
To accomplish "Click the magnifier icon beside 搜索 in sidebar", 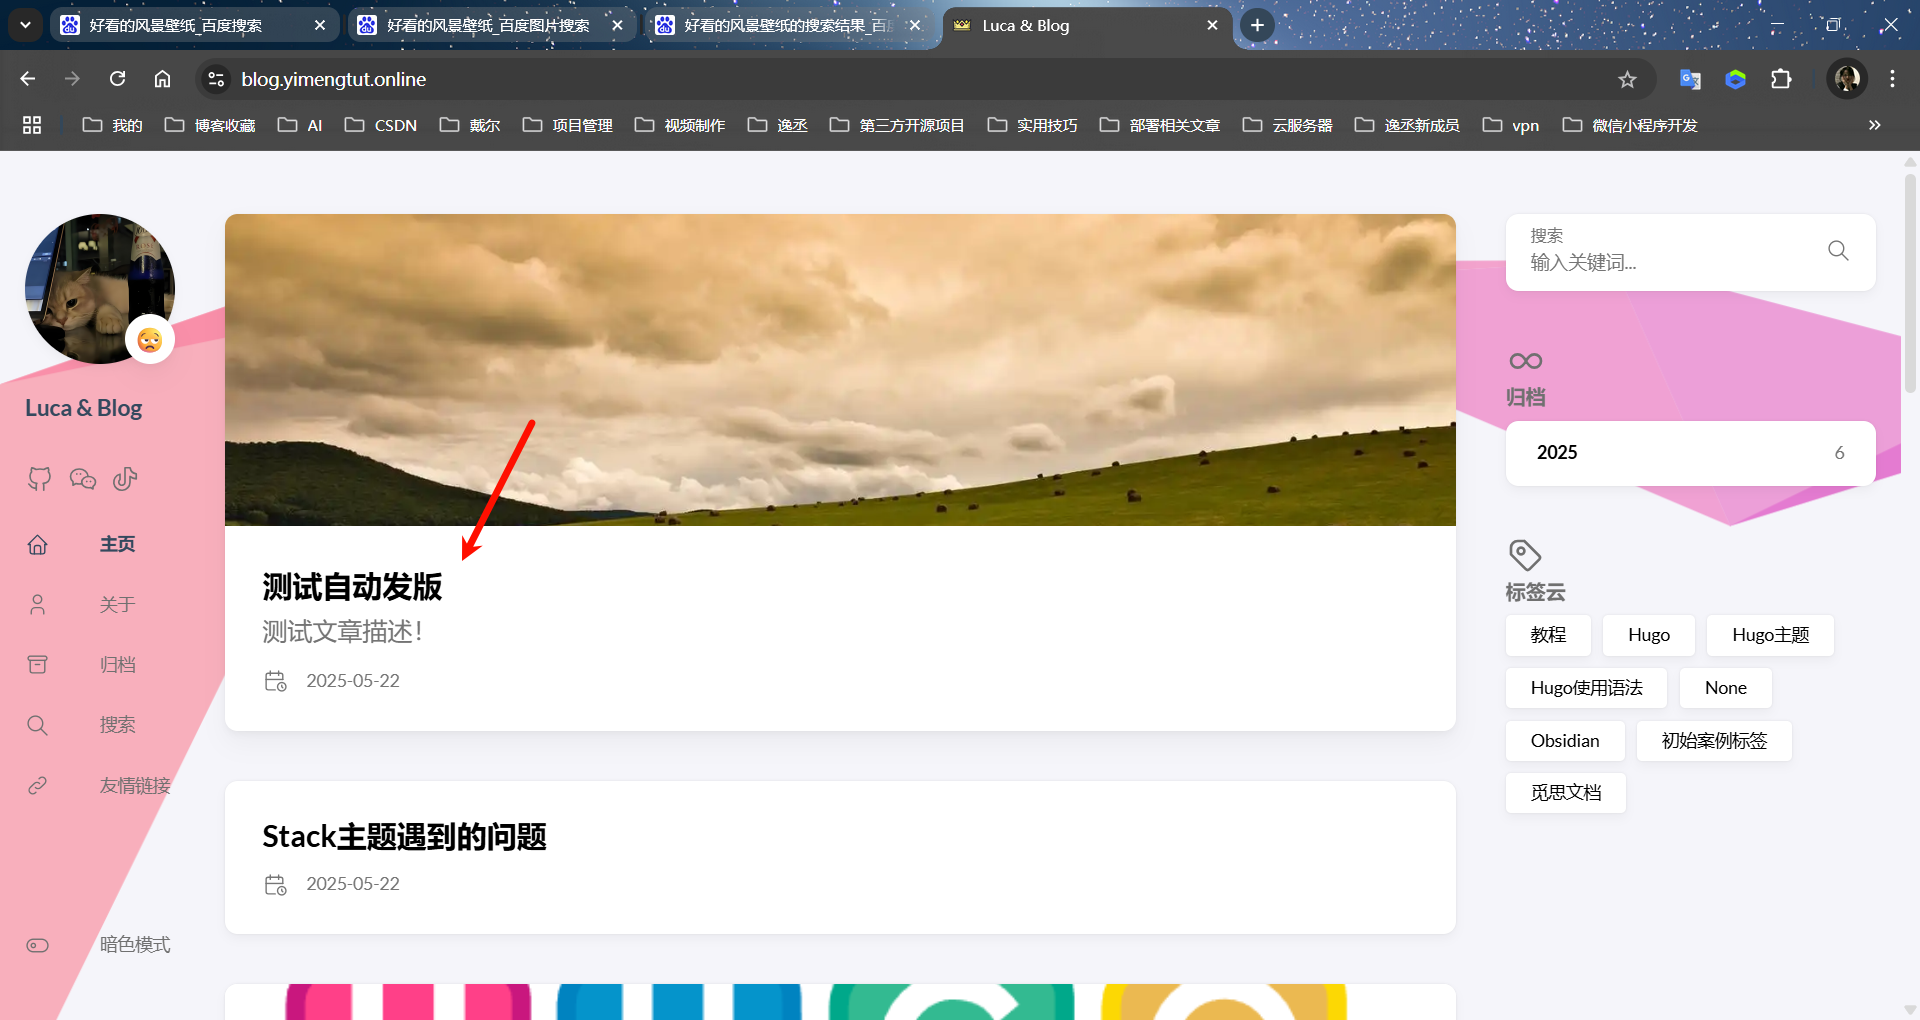I will click(38, 725).
